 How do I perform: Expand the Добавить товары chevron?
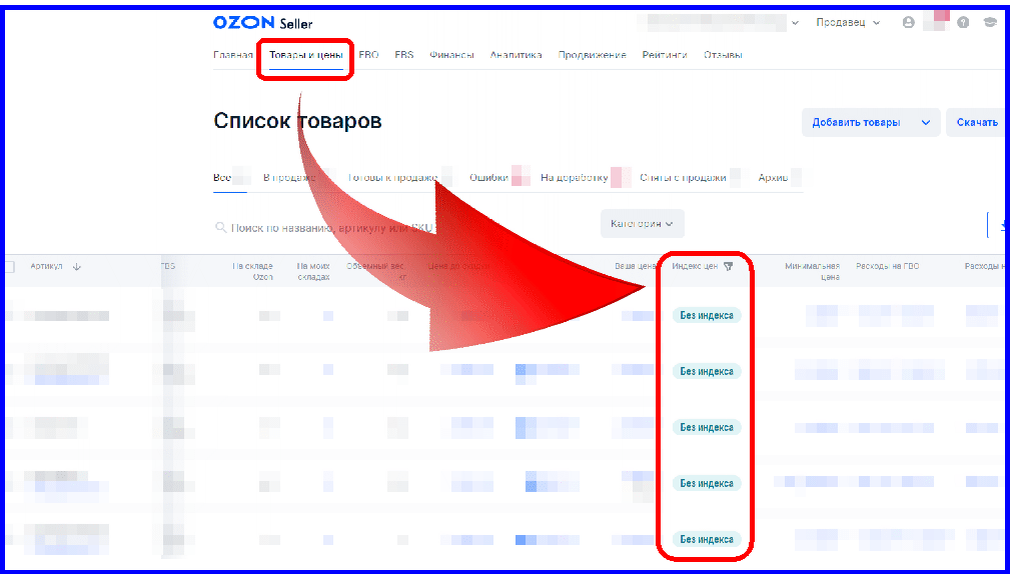[x=926, y=122]
